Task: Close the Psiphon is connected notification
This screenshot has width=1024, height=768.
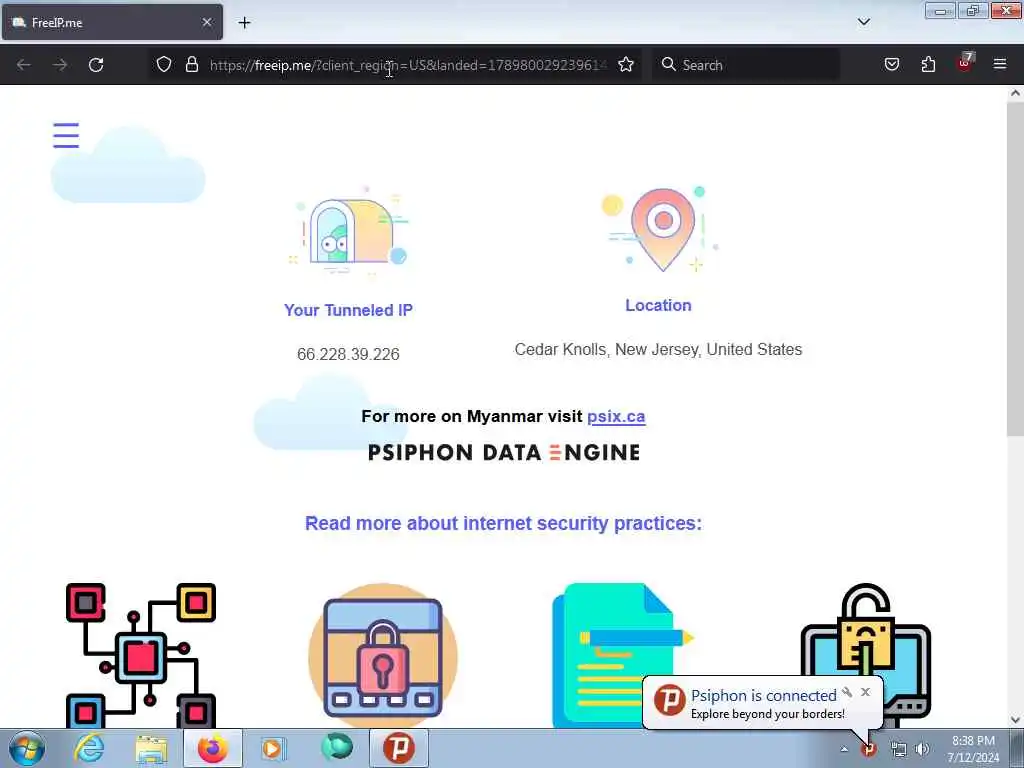Action: (865, 692)
